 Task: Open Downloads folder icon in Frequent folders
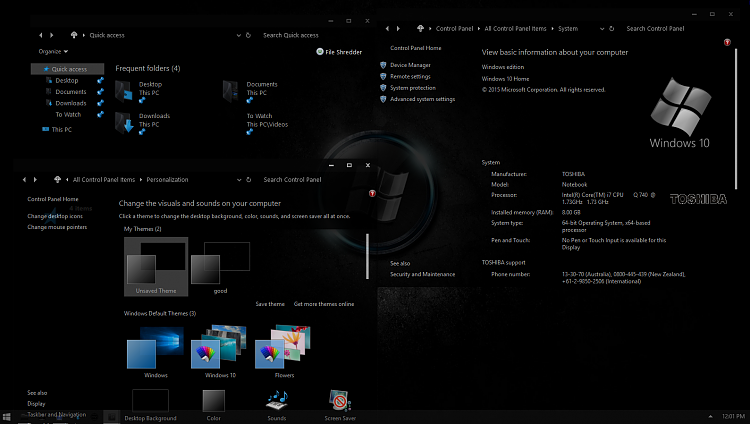click(x=124, y=123)
